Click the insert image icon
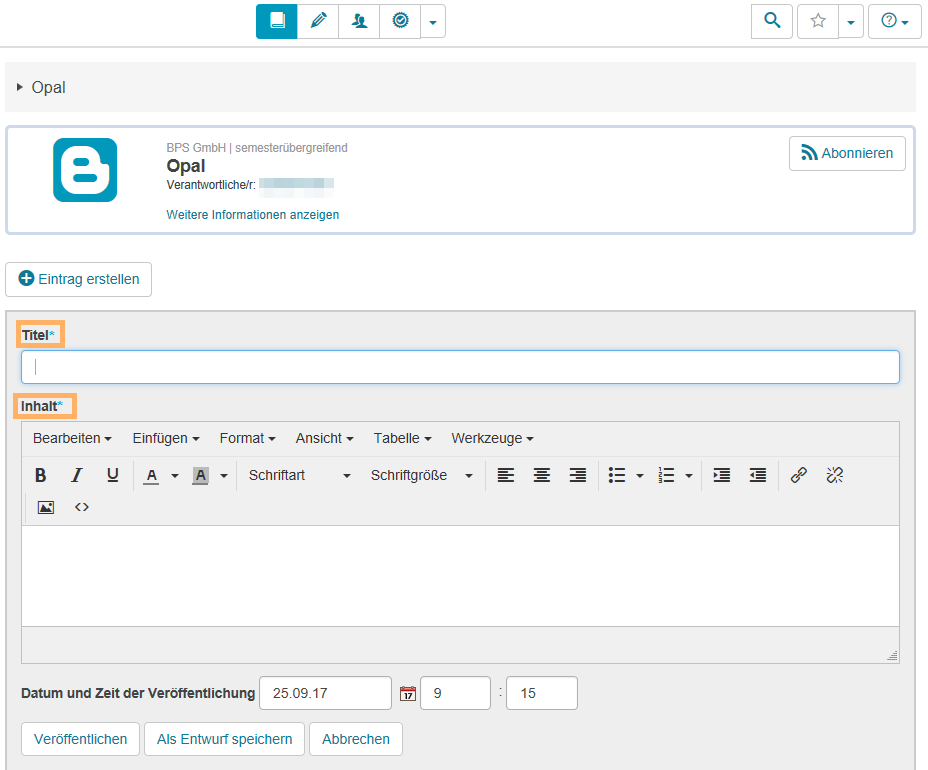The height and width of the screenshot is (770, 928). (x=45, y=507)
